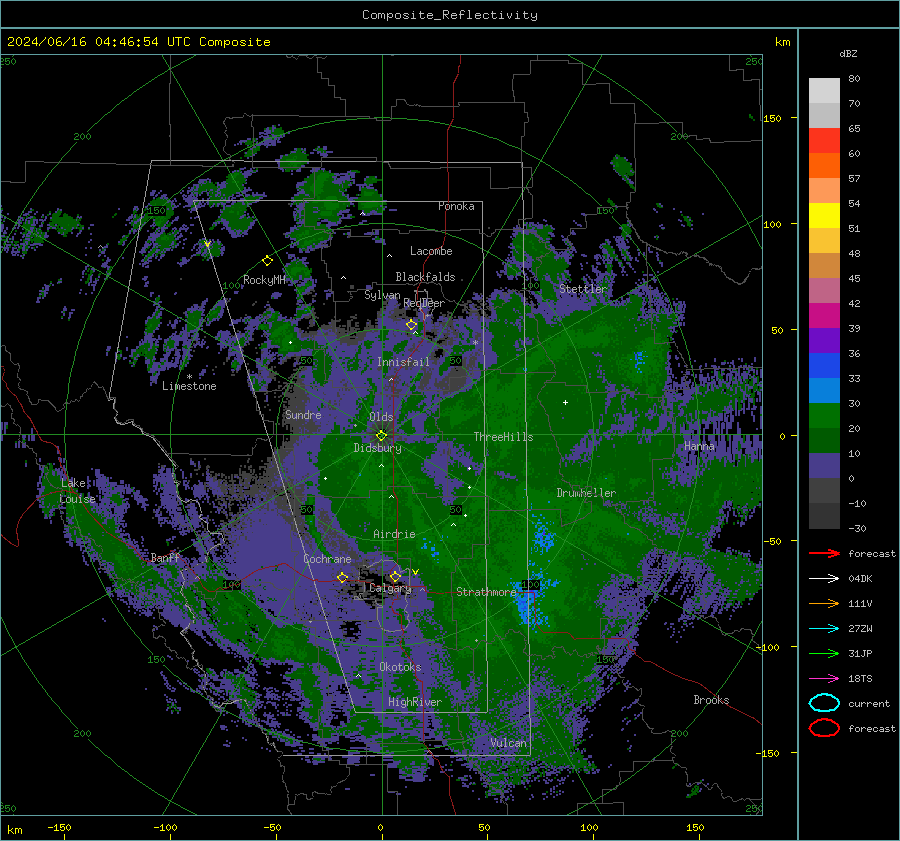Screen dimensions: 900x841
Task: Select the green 31JP arrow icon
Action: [x=824, y=653]
